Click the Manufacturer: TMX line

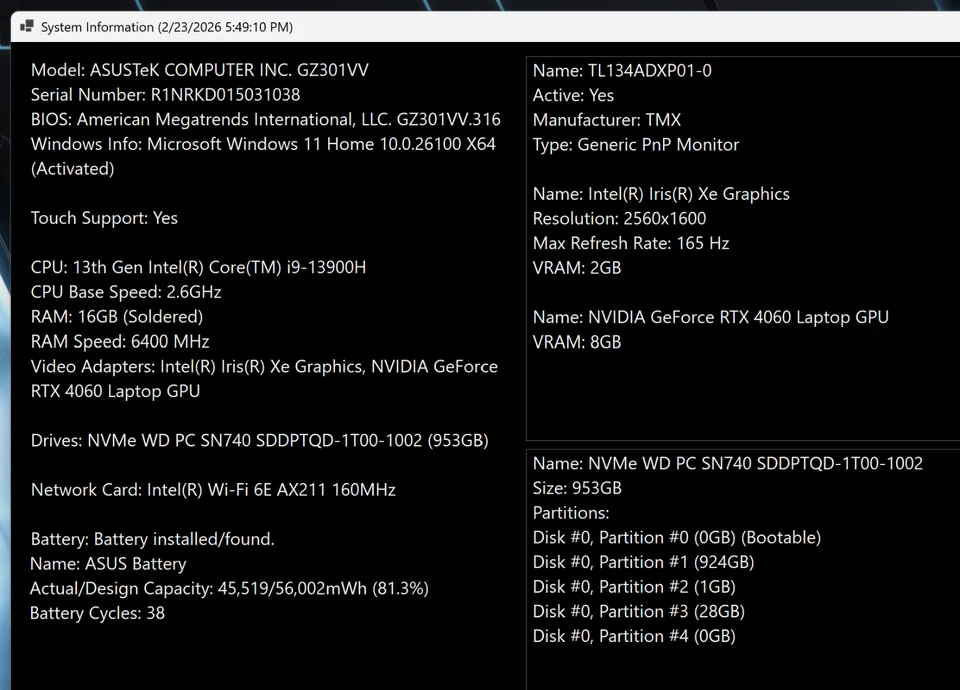click(607, 119)
